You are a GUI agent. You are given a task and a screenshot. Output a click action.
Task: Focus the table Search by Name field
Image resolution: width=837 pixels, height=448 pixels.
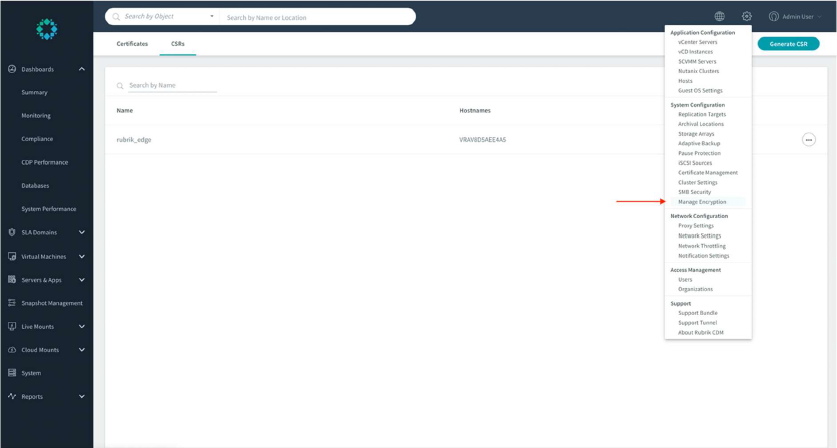pos(172,85)
